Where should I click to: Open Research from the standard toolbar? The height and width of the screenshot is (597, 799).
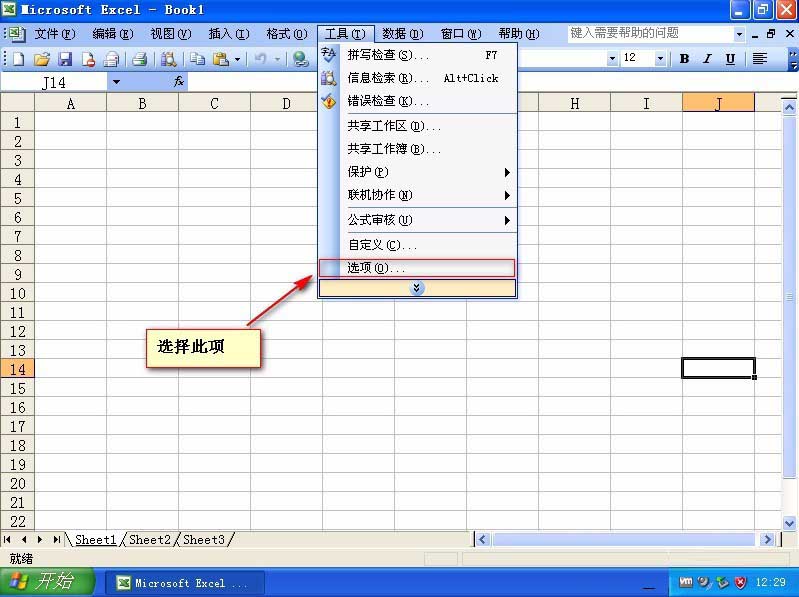(x=168, y=59)
